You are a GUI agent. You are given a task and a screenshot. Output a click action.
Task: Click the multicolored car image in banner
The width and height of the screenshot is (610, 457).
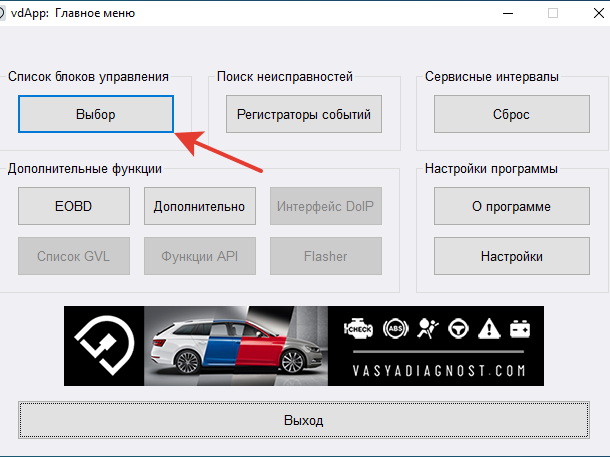click(x=236, y=346)
